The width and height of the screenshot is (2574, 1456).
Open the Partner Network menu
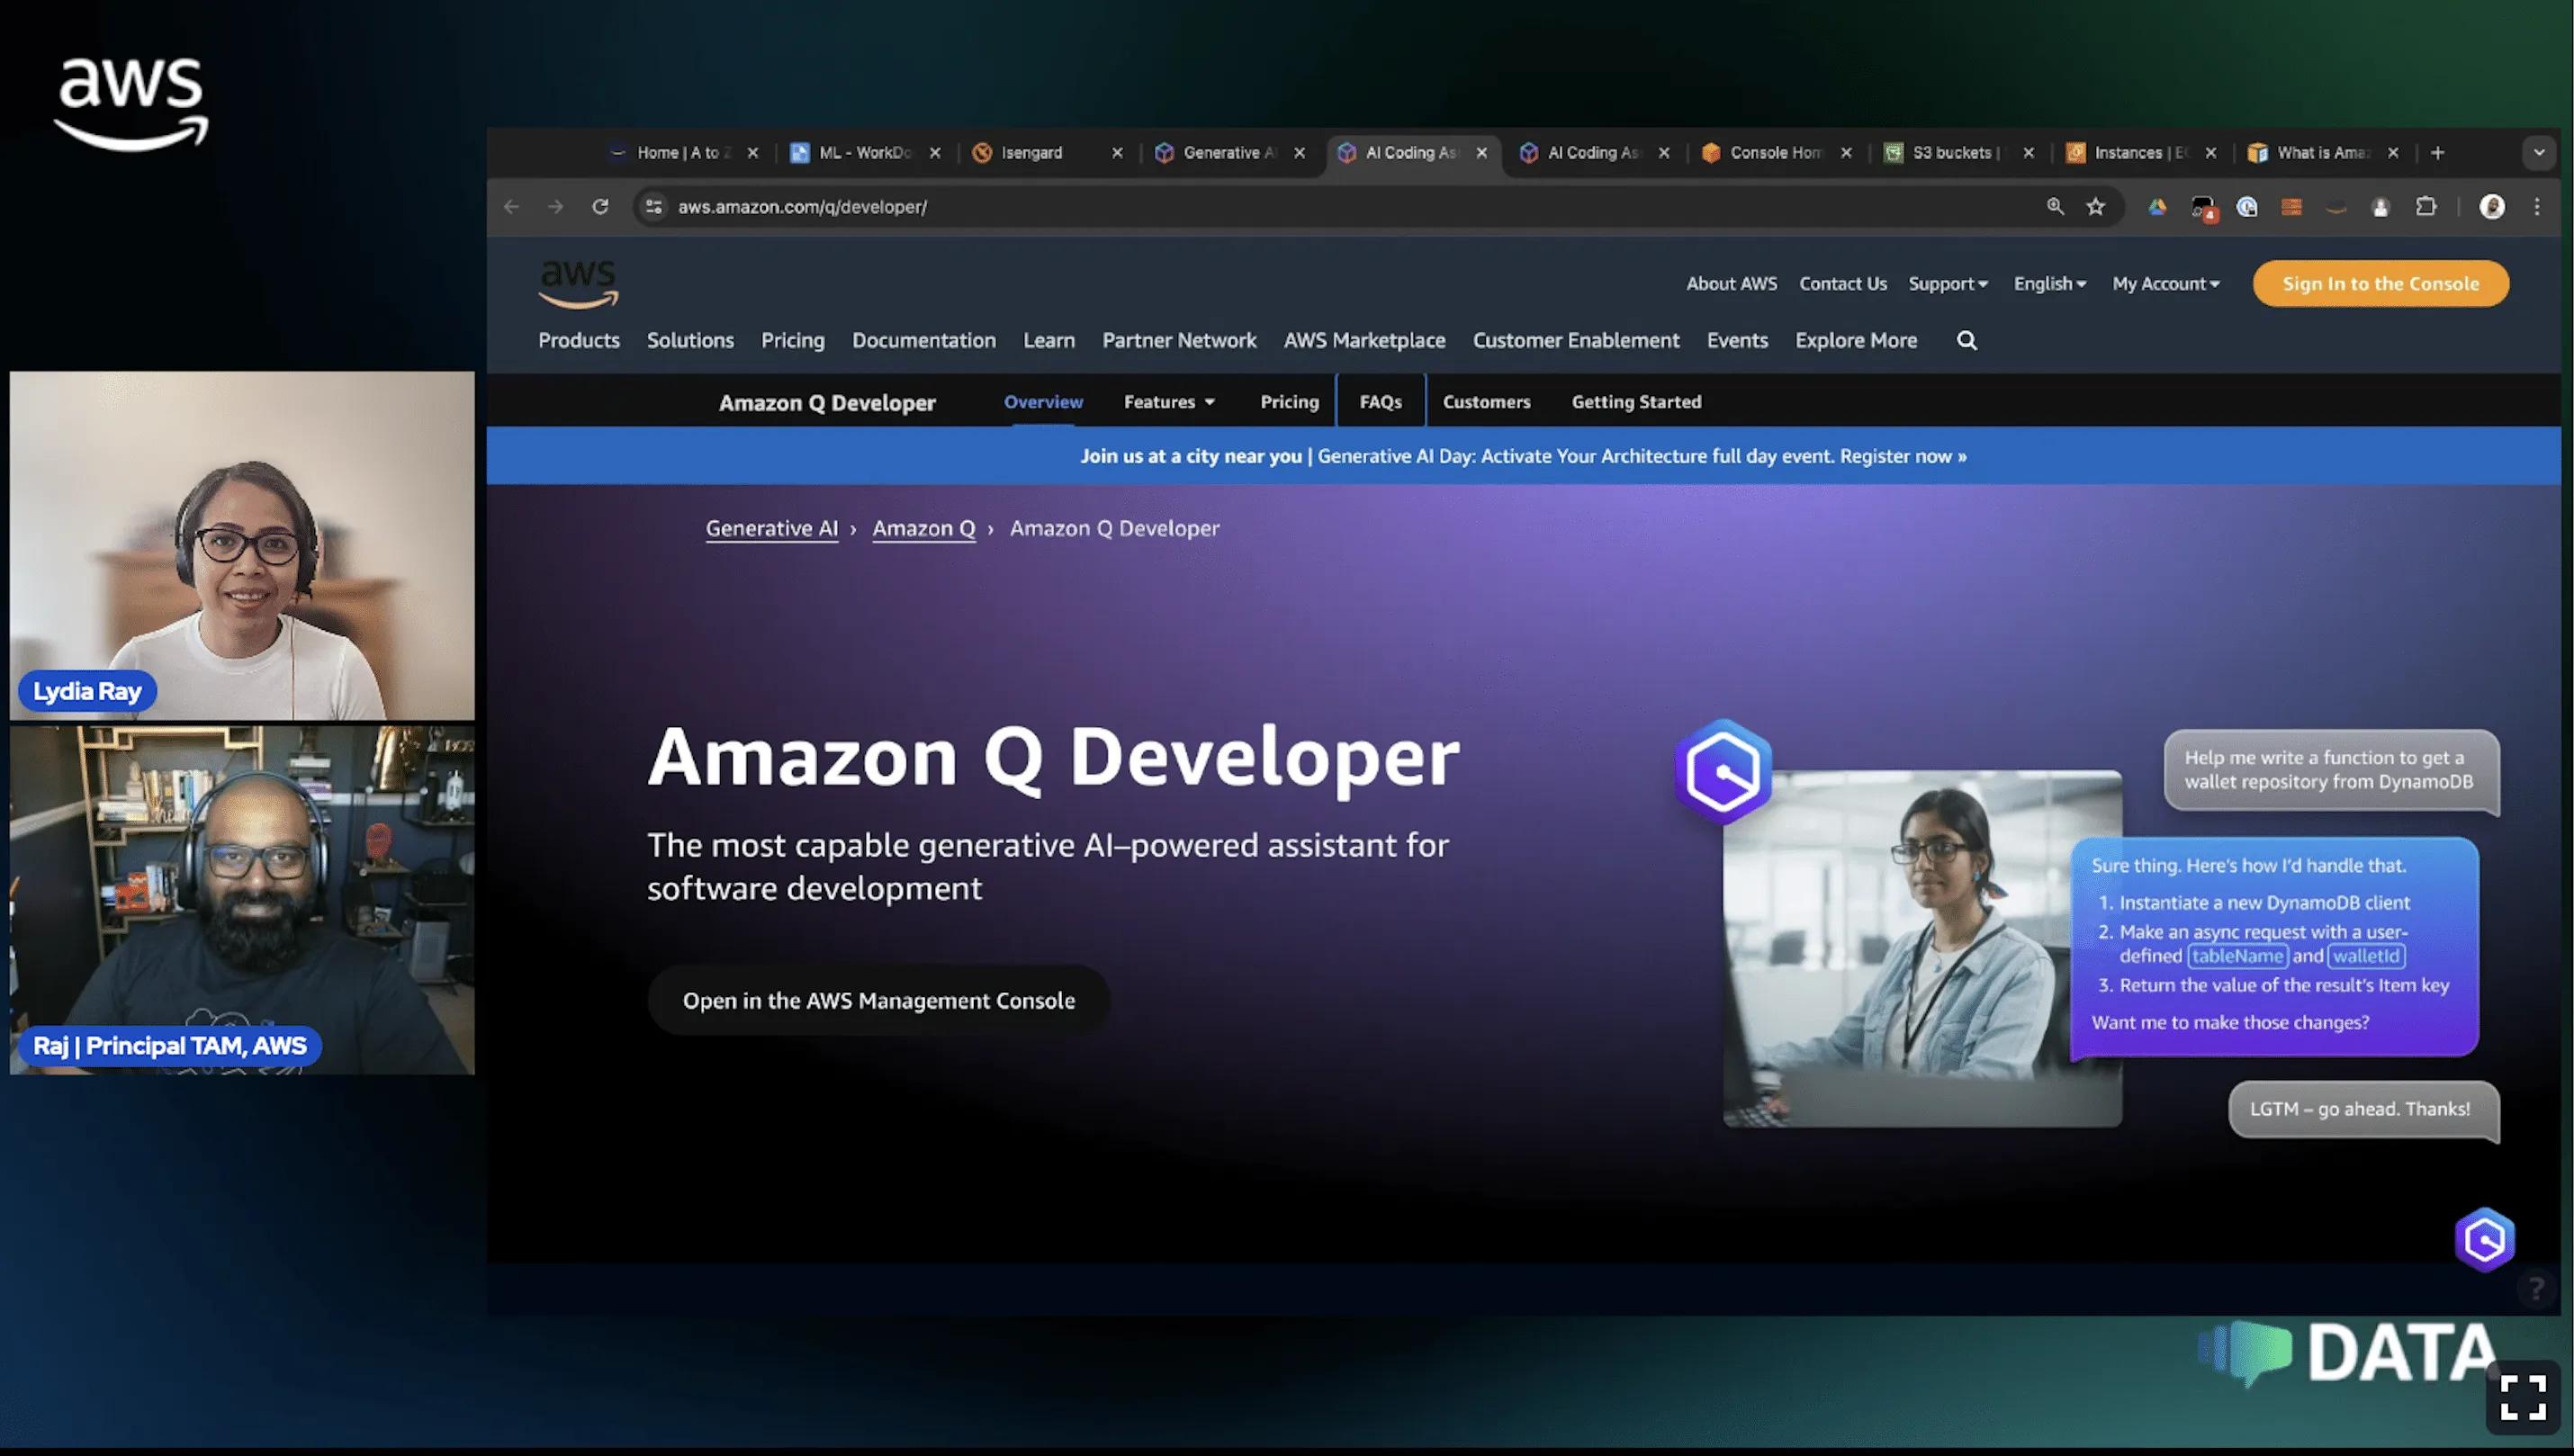coord(1179,341)
